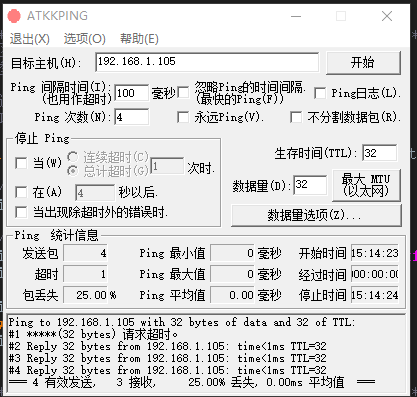Click the Ping 最小值 value field
The image size is (417, 397).
pos(233,253)
